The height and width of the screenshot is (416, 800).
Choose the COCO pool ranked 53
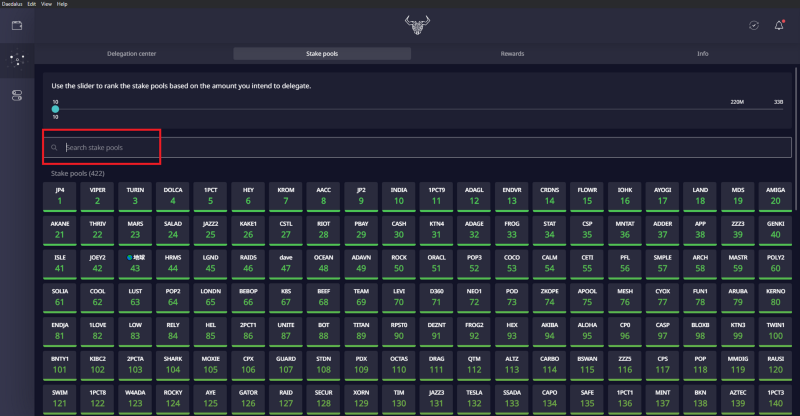pos(512,264)
